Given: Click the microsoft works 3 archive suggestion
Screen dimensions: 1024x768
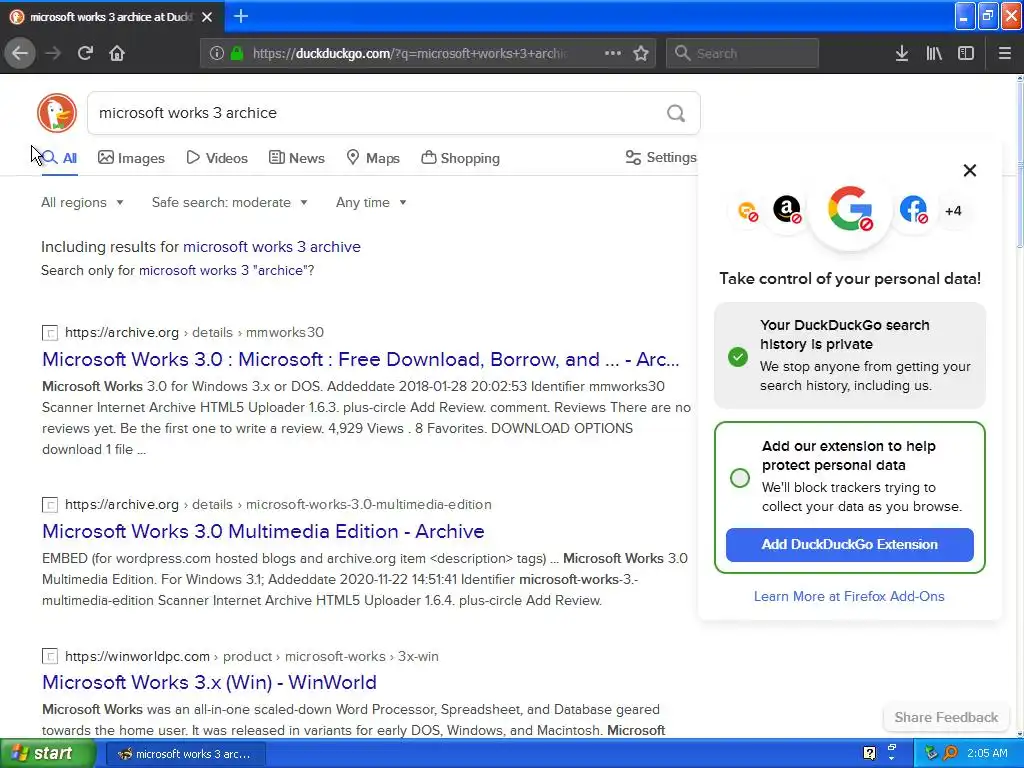Looking at the screenshot, I should tap(272, 247).
